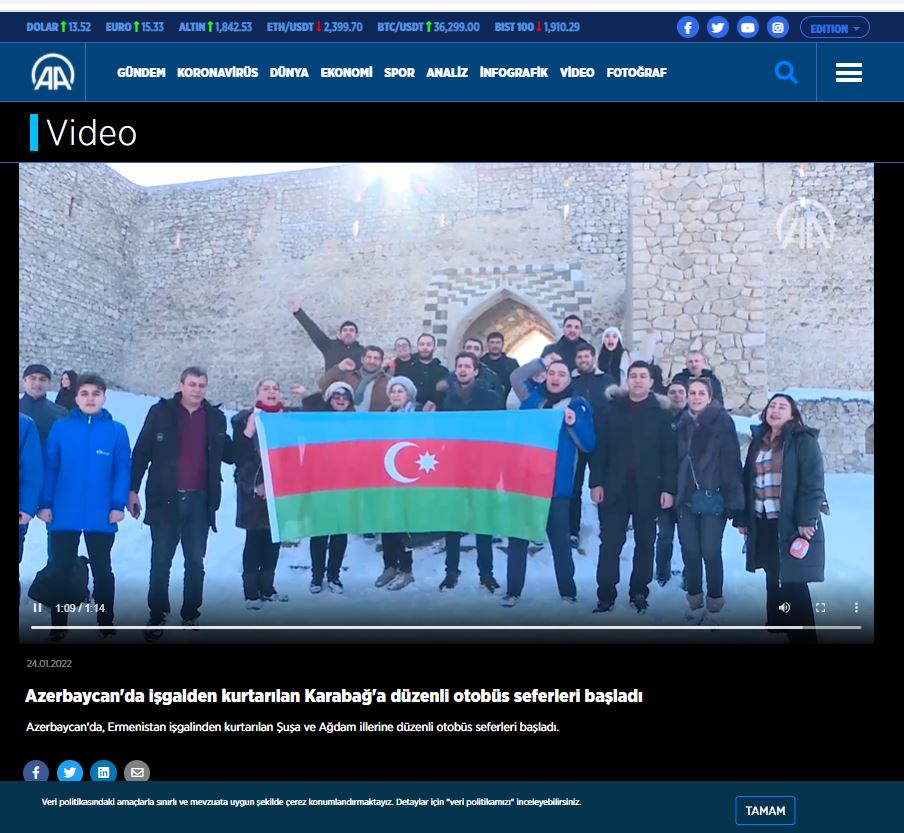Enter fullscreen video mode

coord(820,608)
